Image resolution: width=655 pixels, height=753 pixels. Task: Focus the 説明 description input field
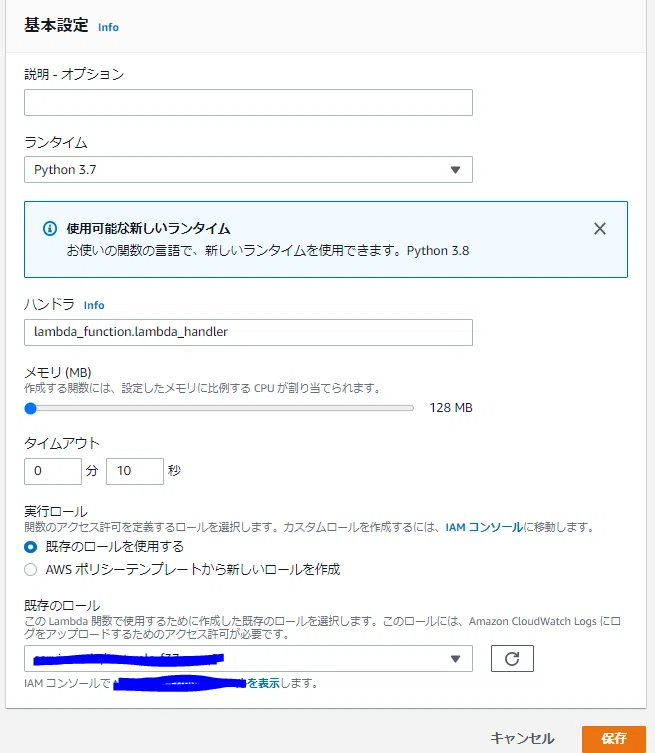248,102
